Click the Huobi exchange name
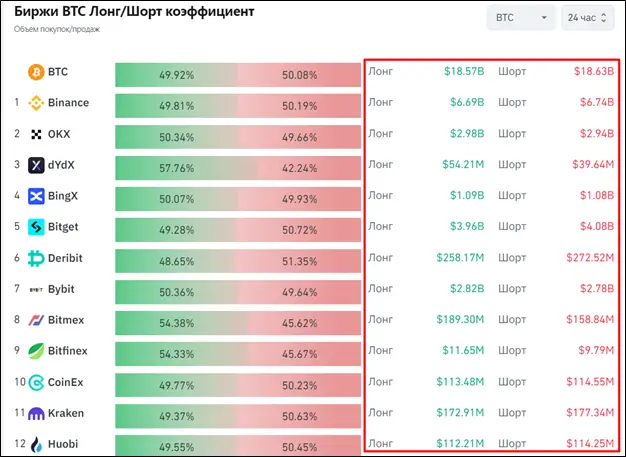The width and height of the screenshot is (626, 457). (x=64, y=444)
